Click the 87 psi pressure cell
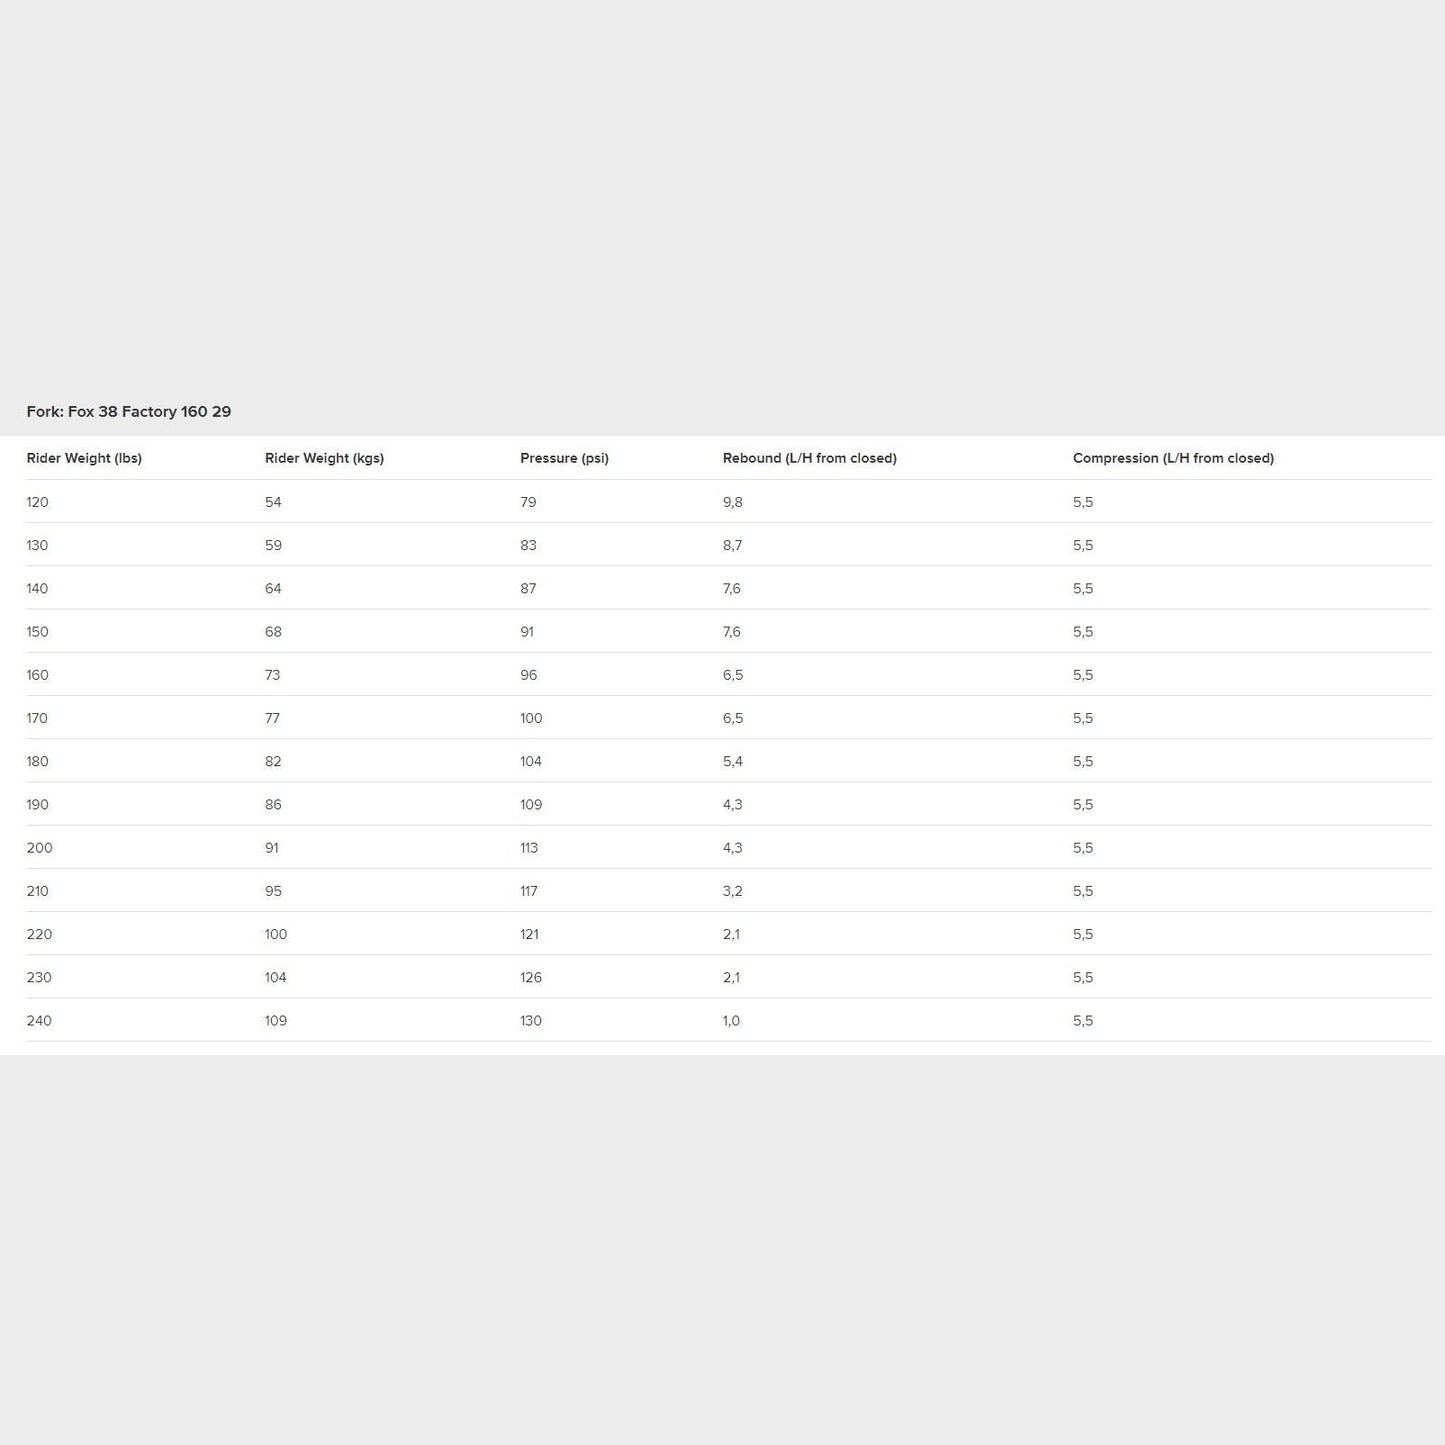The image size is (1445, 1445). click(x=528, y=589)
